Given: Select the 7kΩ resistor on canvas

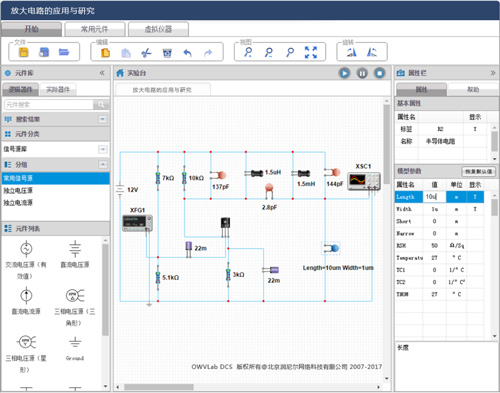Looking at the screenshot, I should click(158, 178).
